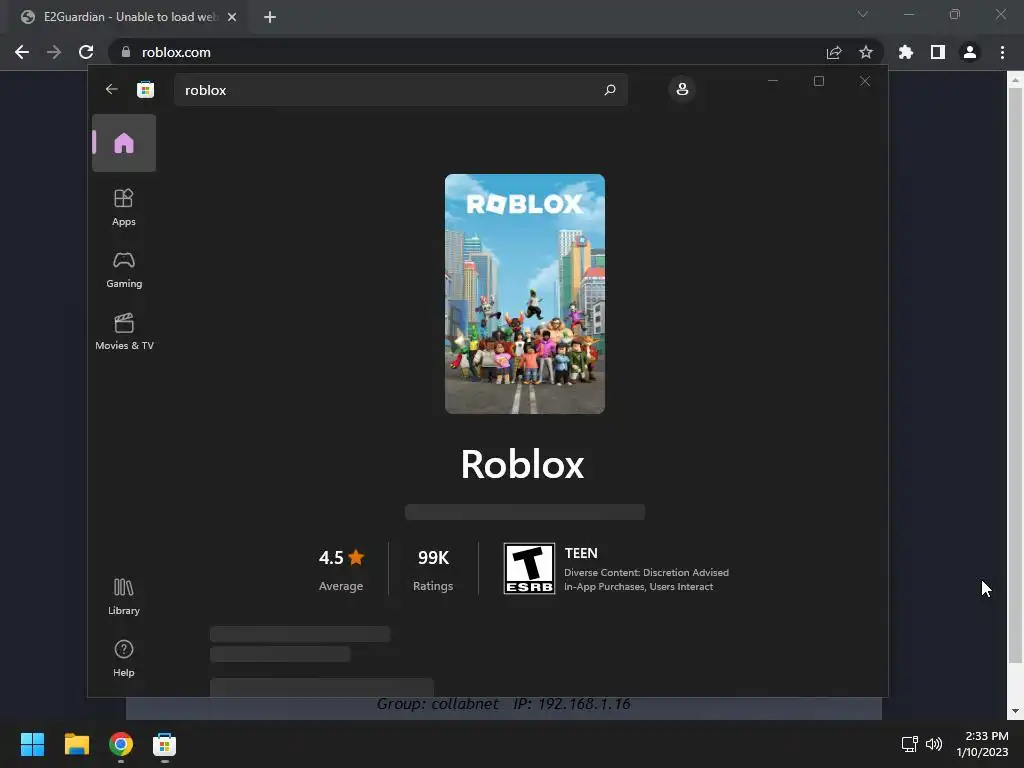
Task: Open Chrome extensions puzzle icon
Action: click(x=906, y=52)
